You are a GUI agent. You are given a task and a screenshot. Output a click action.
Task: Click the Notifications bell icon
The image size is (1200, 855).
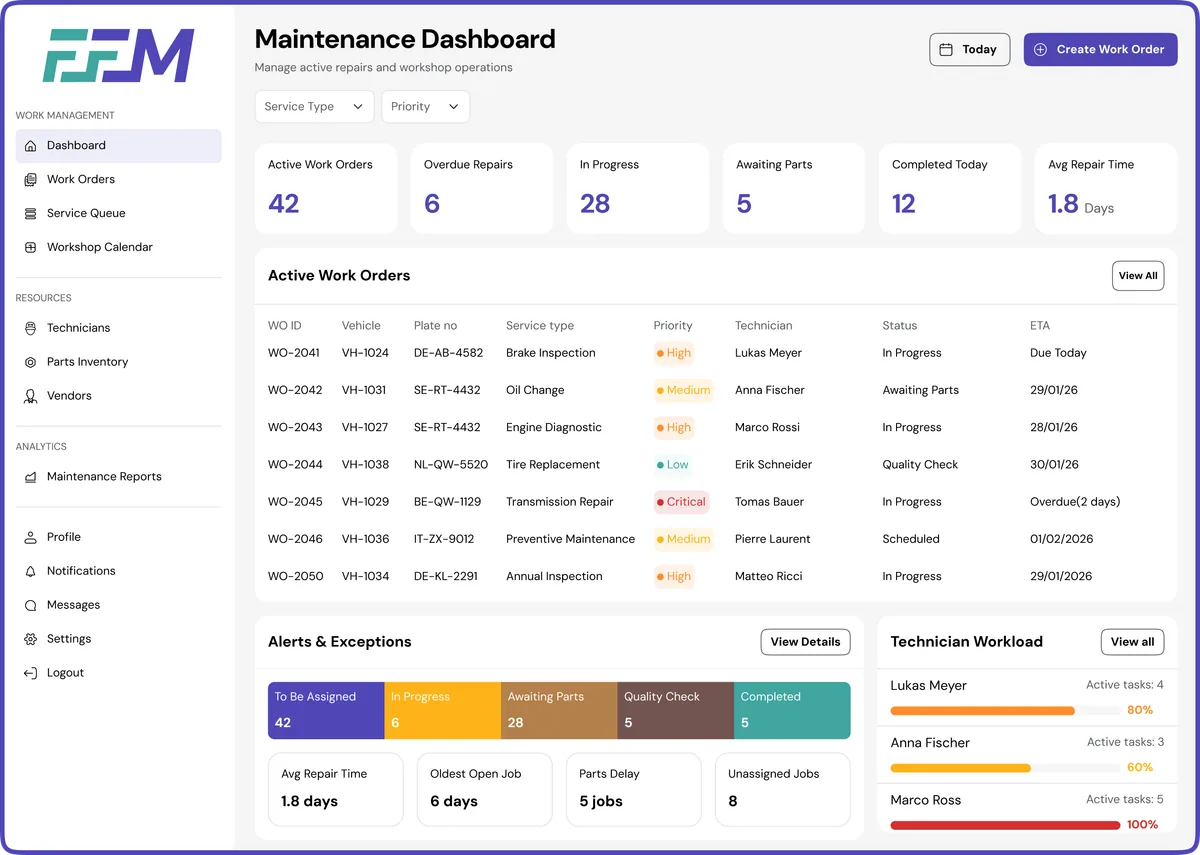[30, 571]
